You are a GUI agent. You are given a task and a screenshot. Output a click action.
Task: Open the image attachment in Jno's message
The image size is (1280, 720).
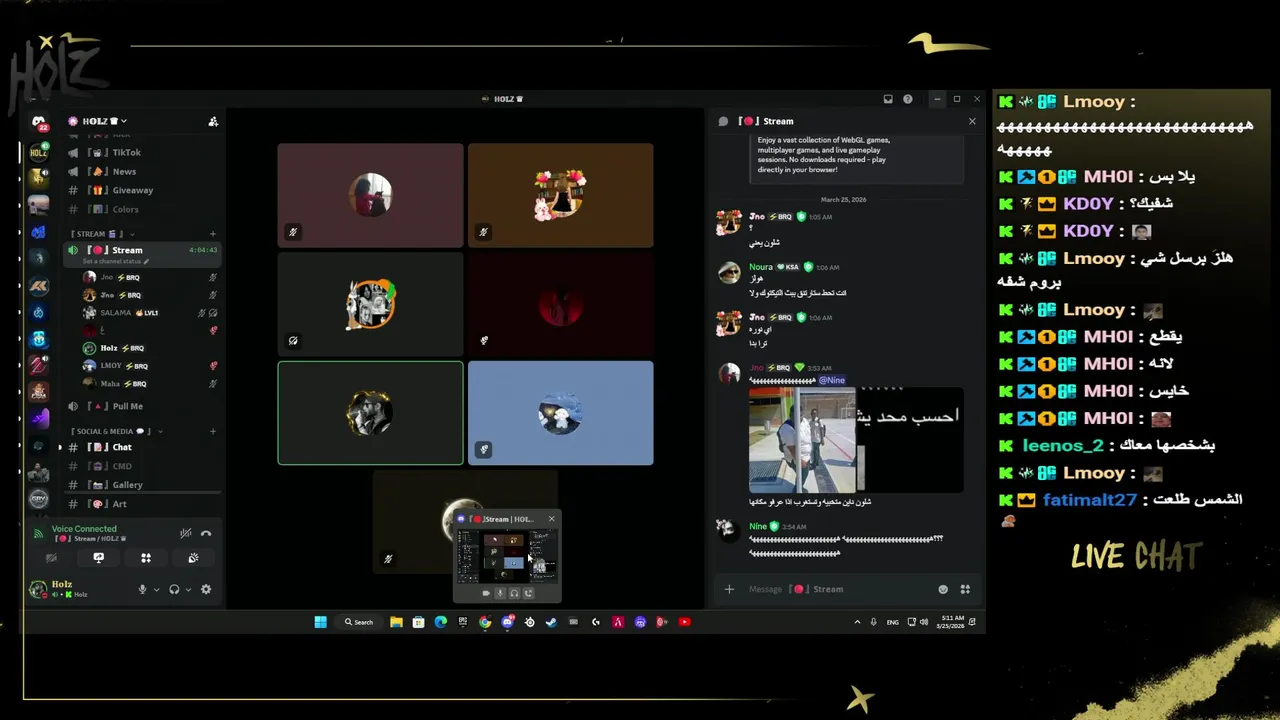pos(856,440)
